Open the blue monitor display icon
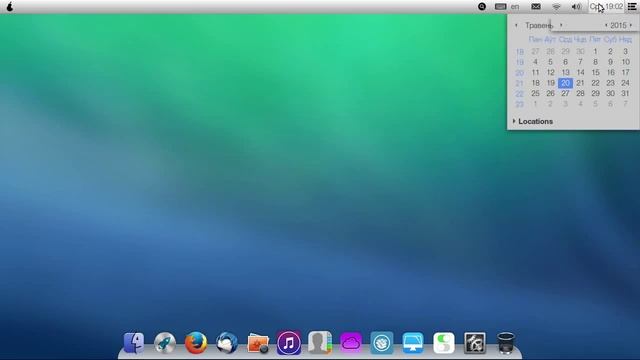The image size is (640, 360). coord(413,343)
